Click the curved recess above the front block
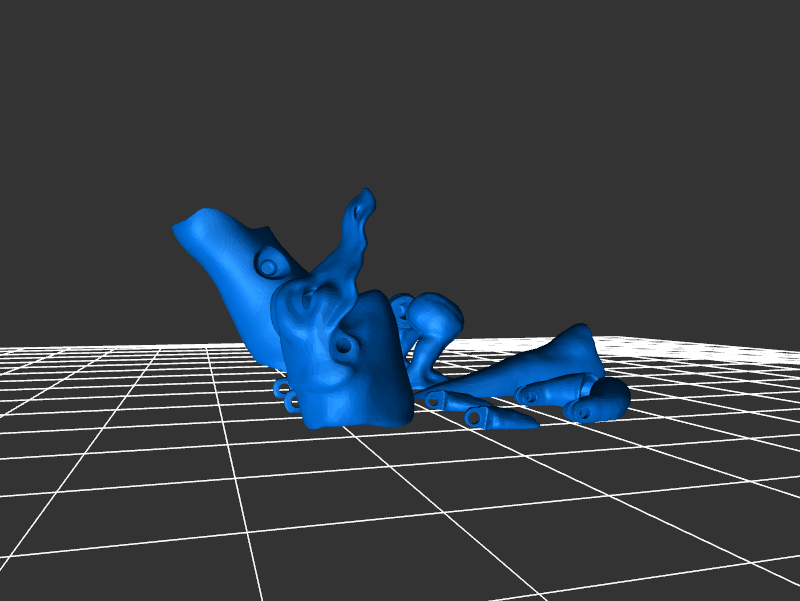The image size is (800, 601). [x=312, y=300]
